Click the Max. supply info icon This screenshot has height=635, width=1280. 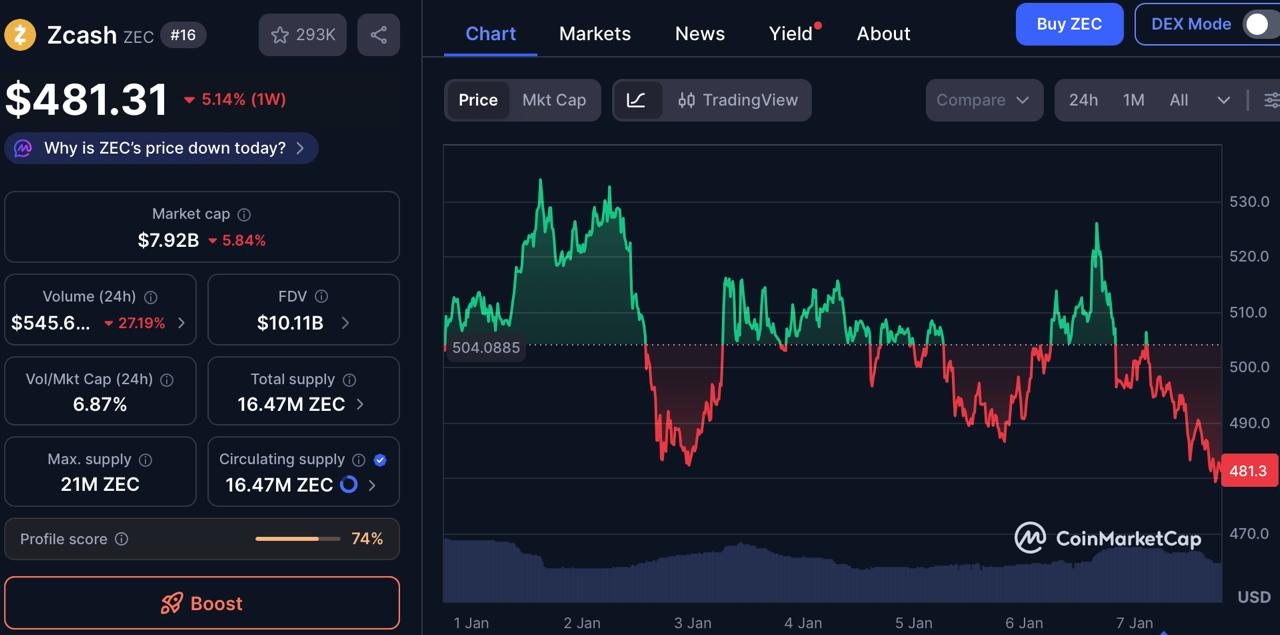click(148, 459)
